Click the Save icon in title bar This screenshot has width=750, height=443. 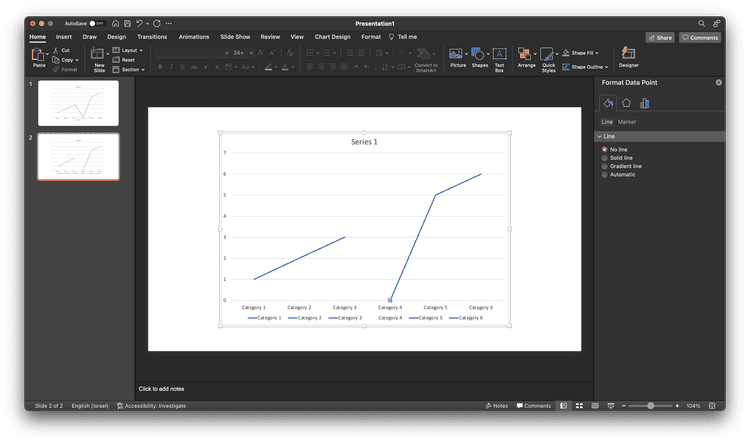tap(127, 23)
